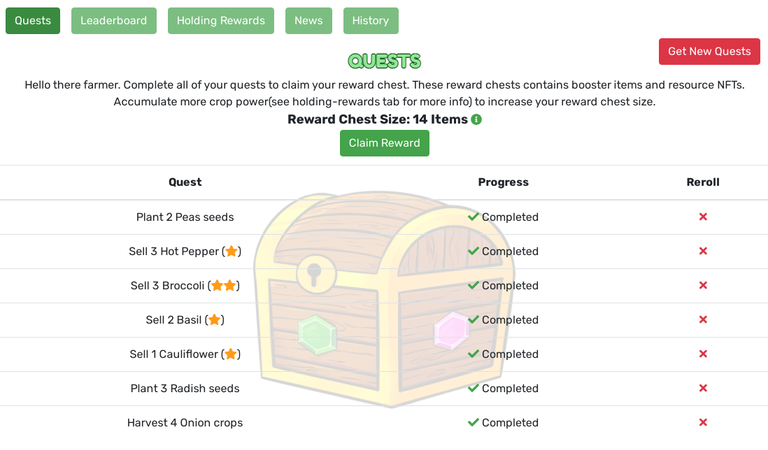Reroll the Plant 3 Radish seeds quest
The height and width of the screenshot is (450, 768).
tap(703, 388)
